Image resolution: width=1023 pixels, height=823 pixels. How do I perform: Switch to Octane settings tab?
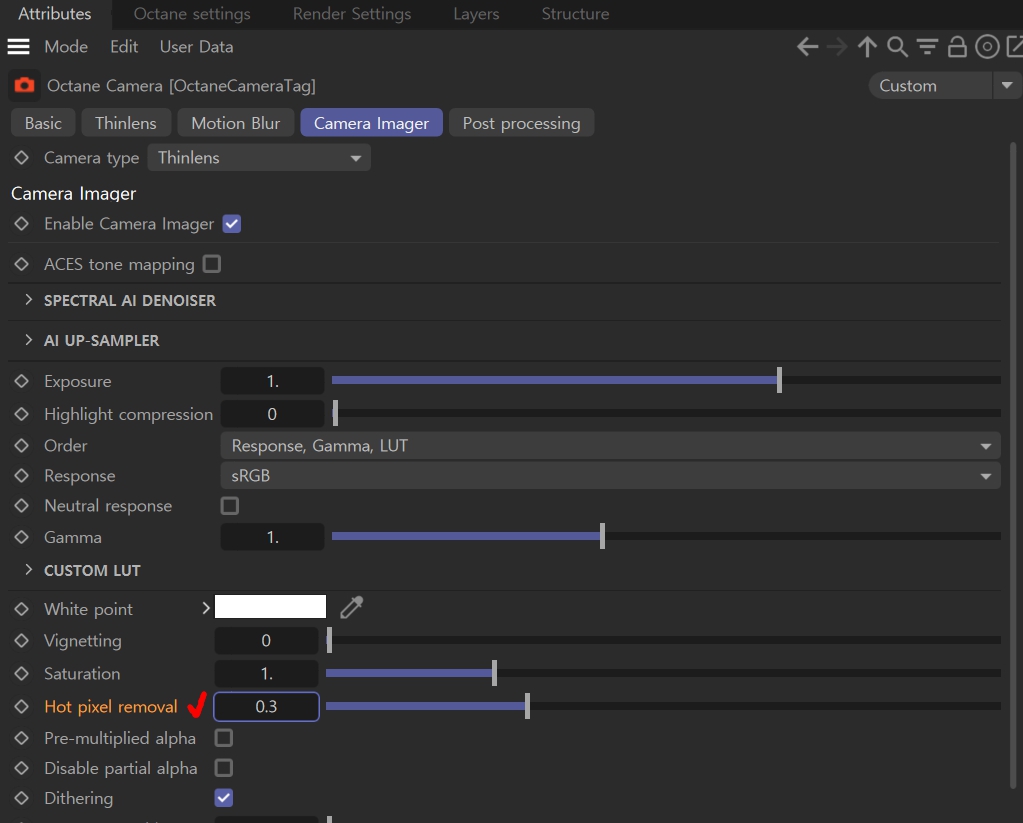192,14
